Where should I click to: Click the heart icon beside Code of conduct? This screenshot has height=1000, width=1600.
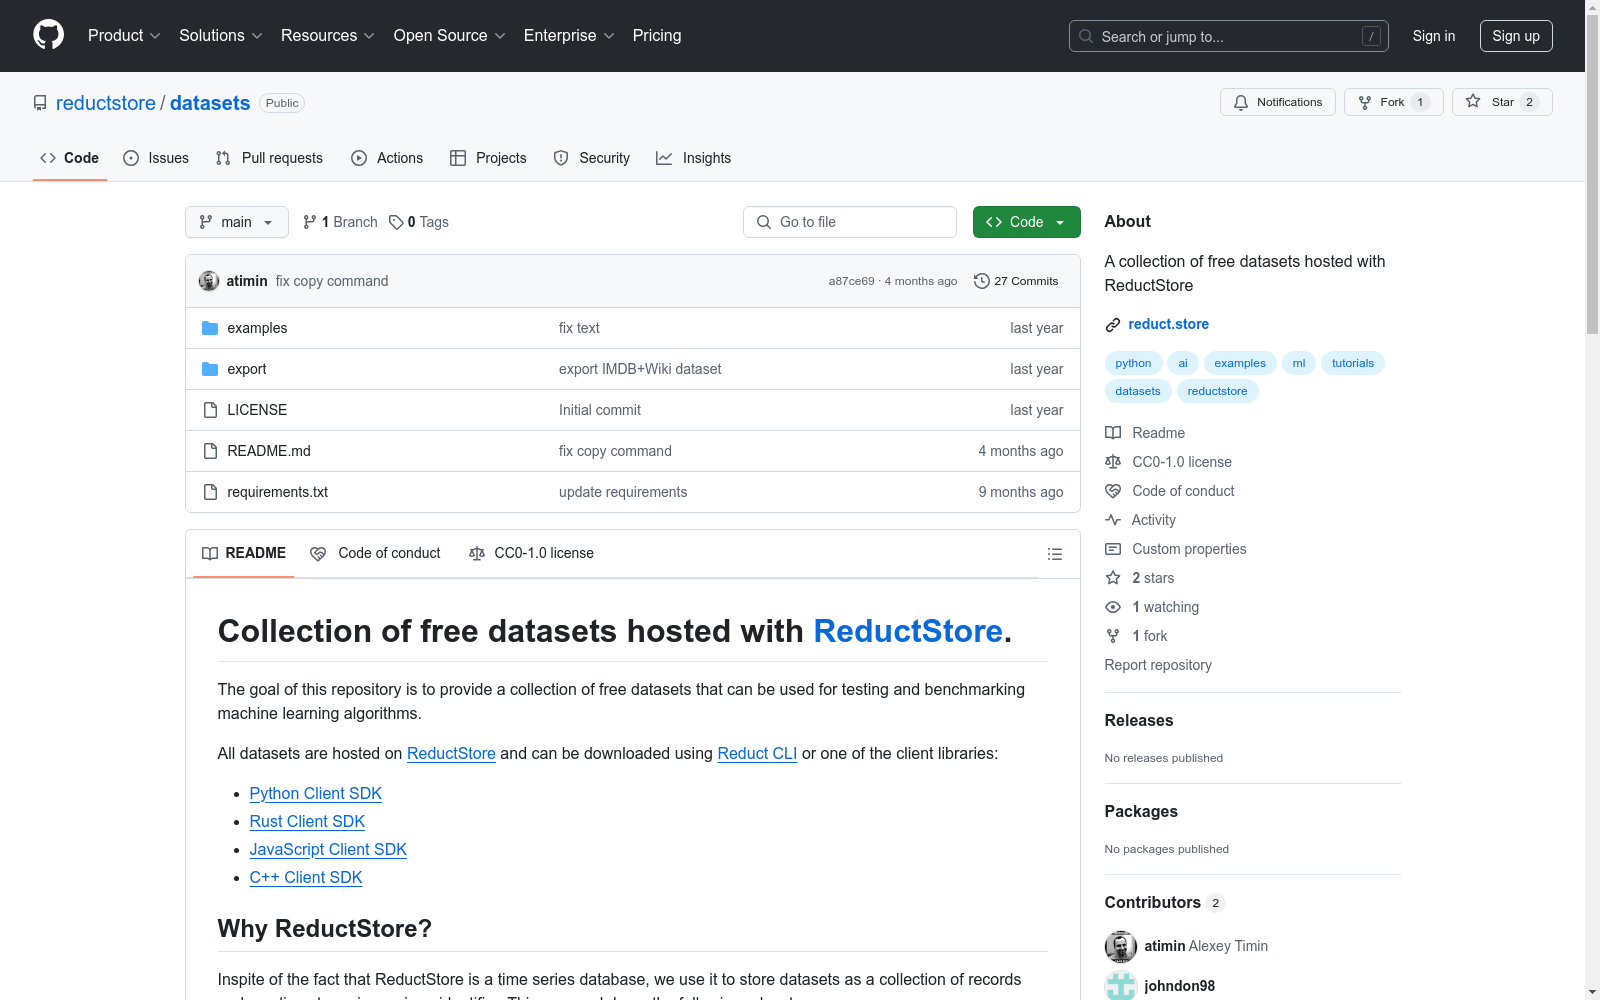click(x=1113, y=491)
